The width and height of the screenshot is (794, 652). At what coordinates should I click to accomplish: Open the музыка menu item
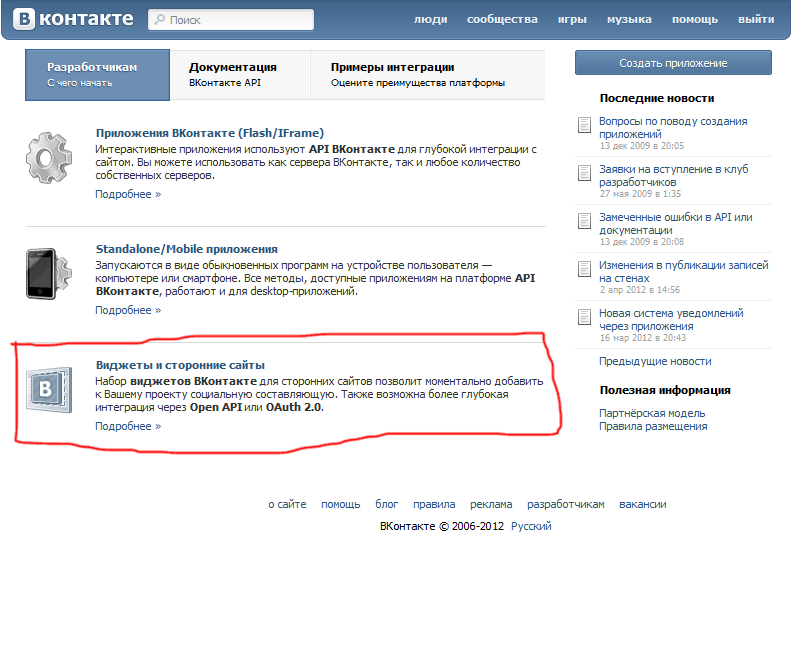[x=629, y=19]
